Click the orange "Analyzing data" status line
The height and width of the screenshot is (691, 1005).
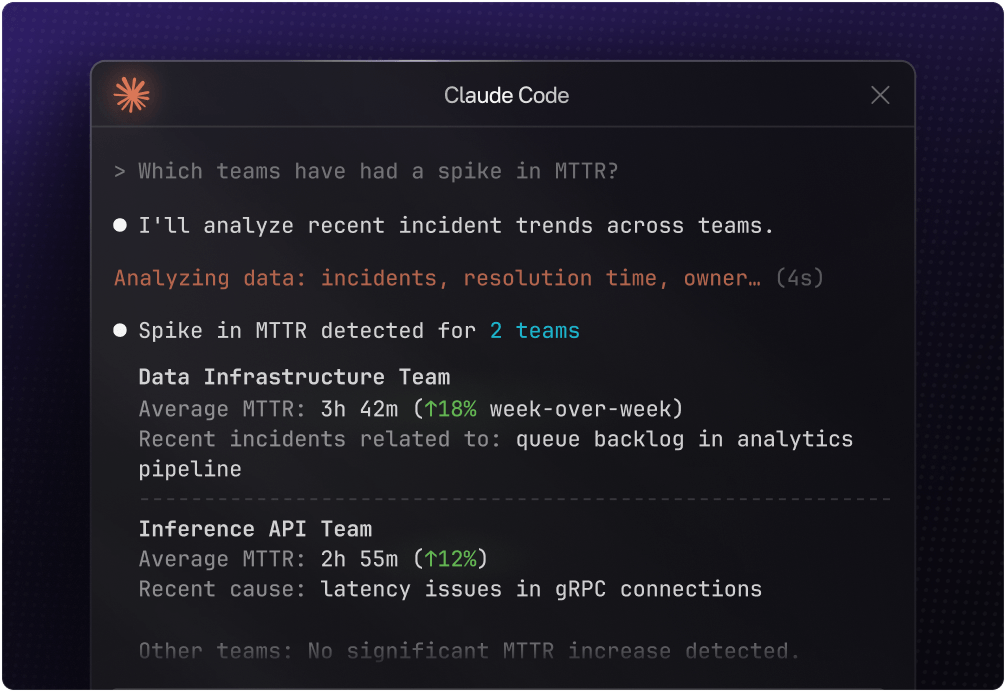[x=437, y=278]
